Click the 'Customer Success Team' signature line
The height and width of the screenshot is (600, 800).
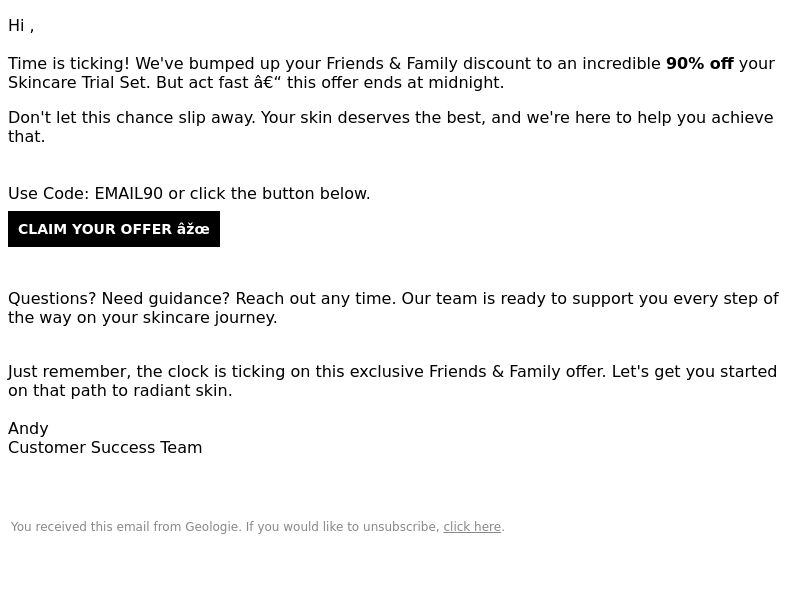pos(105,447)
